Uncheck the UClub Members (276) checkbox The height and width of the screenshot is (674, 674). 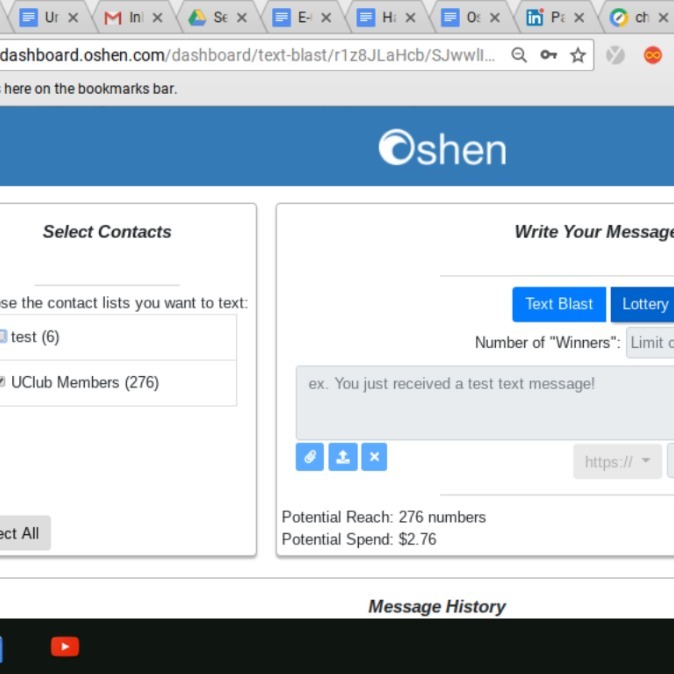tap(2, 382)
